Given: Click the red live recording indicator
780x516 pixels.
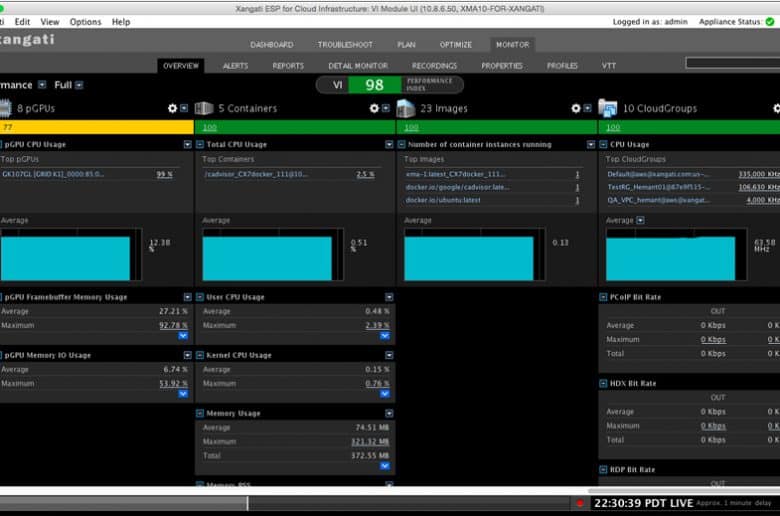Looking at the screenshot, I should (x=580, y=503).
